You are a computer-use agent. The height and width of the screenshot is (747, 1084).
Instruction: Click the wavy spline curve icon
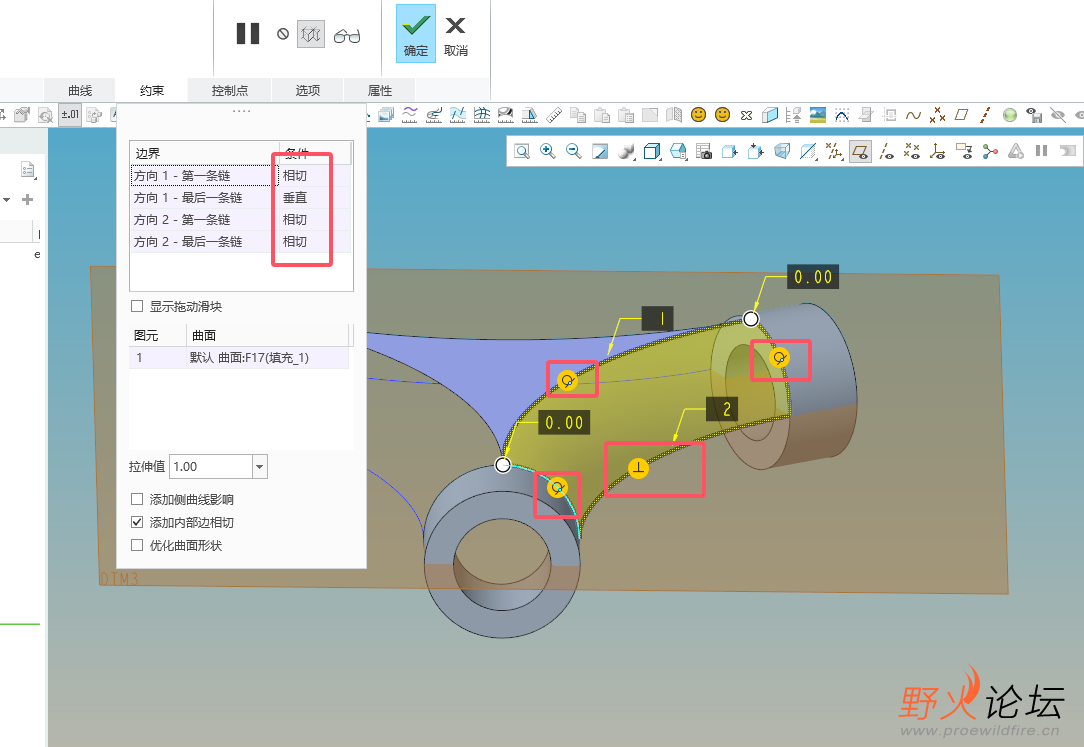pyautogui.click(x=913, y=115)
